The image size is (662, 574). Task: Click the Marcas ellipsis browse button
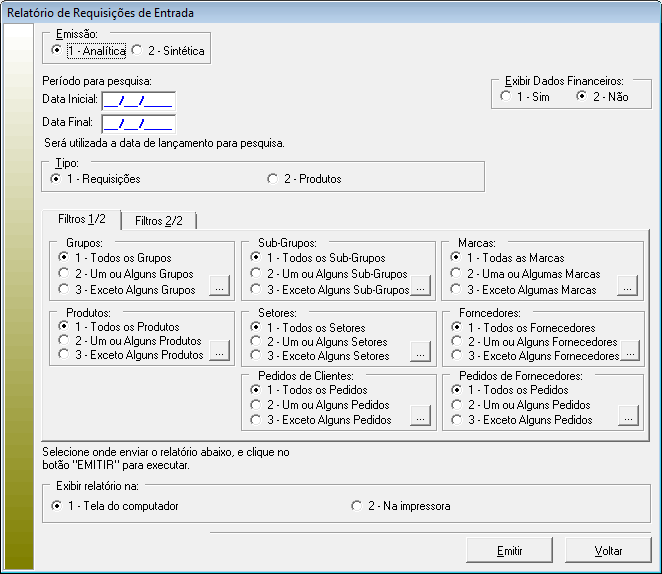click(627, 288)
